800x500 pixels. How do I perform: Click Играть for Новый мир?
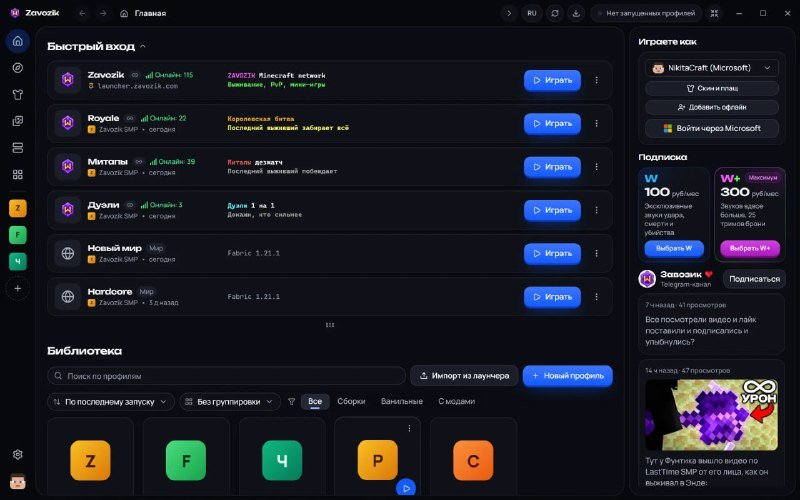[553, 254]
